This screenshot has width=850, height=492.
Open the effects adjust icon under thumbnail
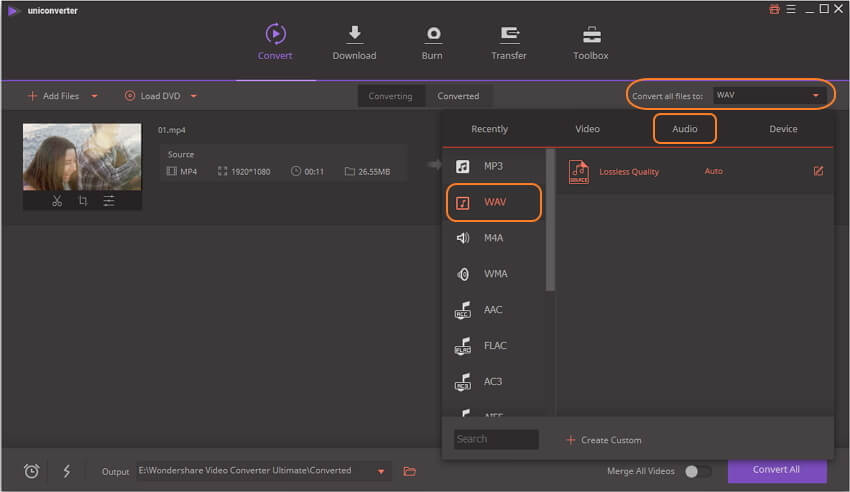109,201
